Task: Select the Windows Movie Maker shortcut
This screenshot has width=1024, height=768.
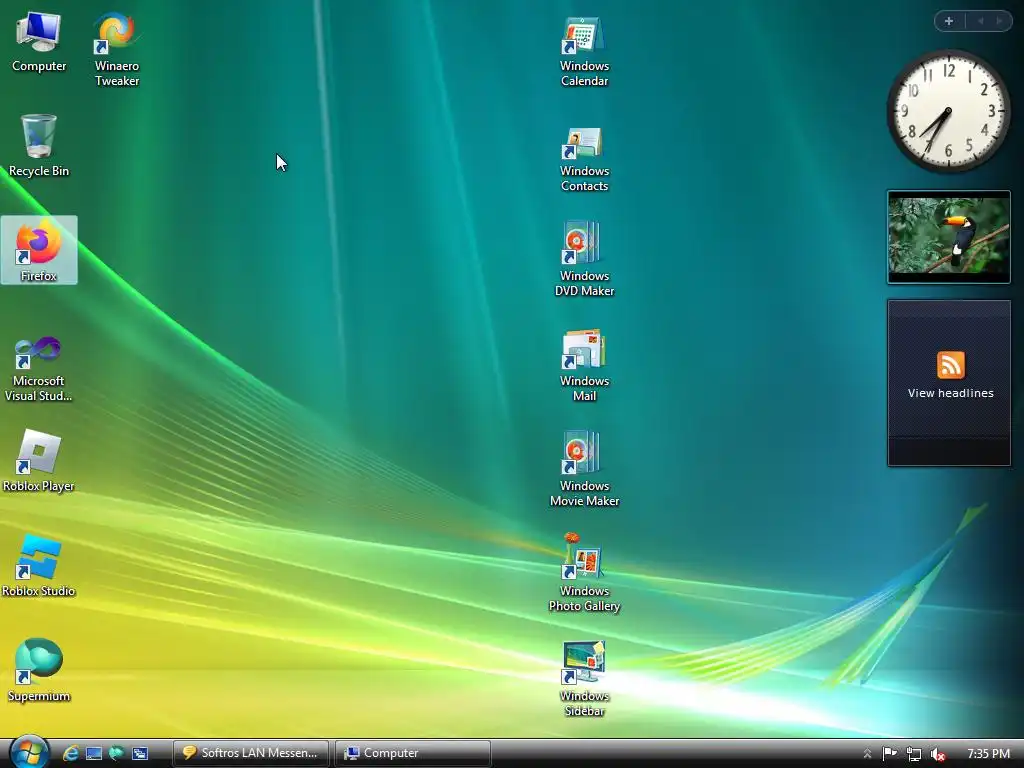Action: click(584, 469)
